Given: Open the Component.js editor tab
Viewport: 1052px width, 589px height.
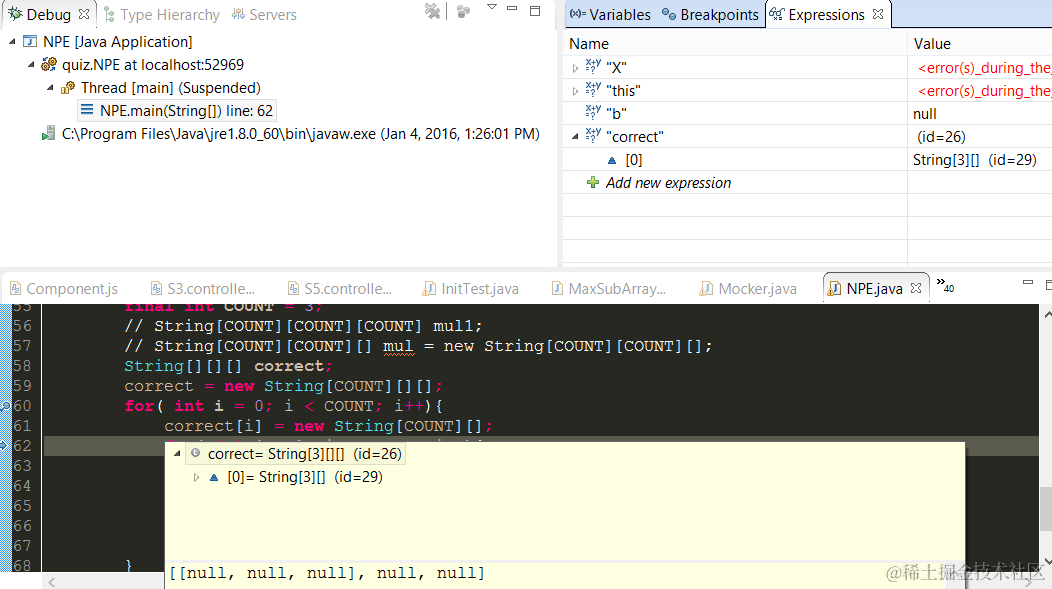Looking at the screenshot, I should click(64, 289).
